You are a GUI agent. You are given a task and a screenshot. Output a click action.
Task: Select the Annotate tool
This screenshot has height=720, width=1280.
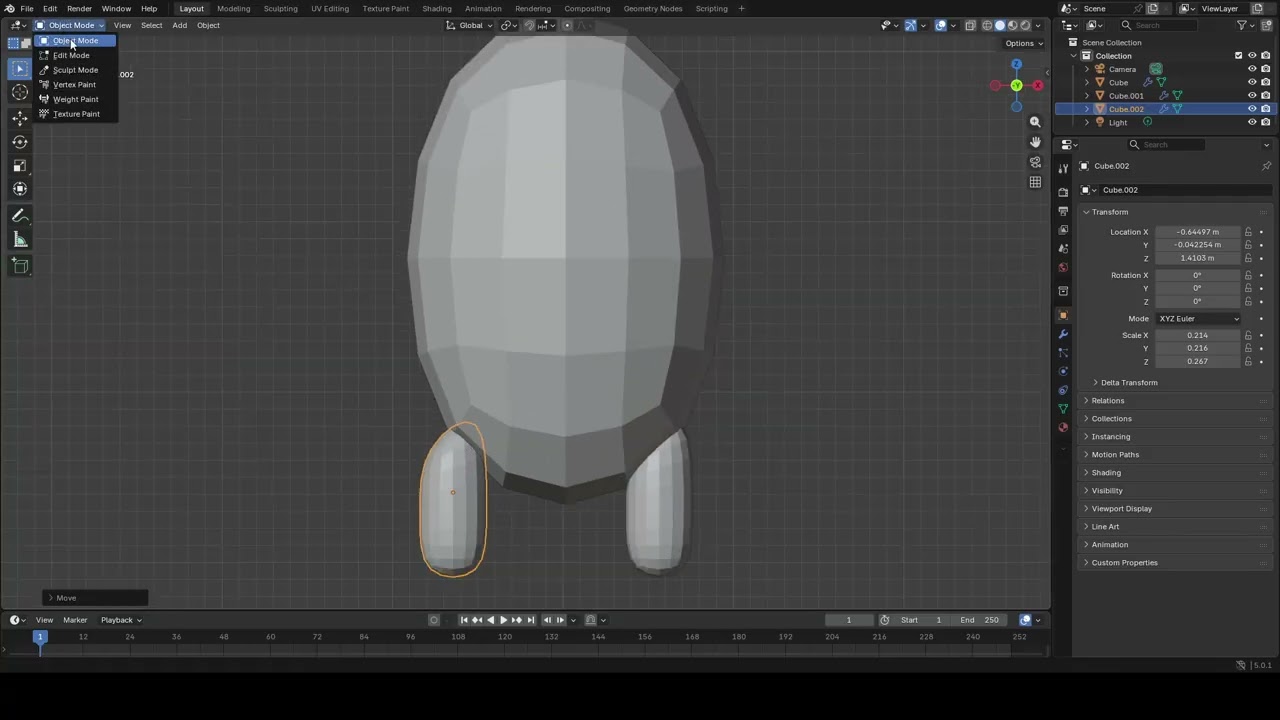tap(20, 216)
